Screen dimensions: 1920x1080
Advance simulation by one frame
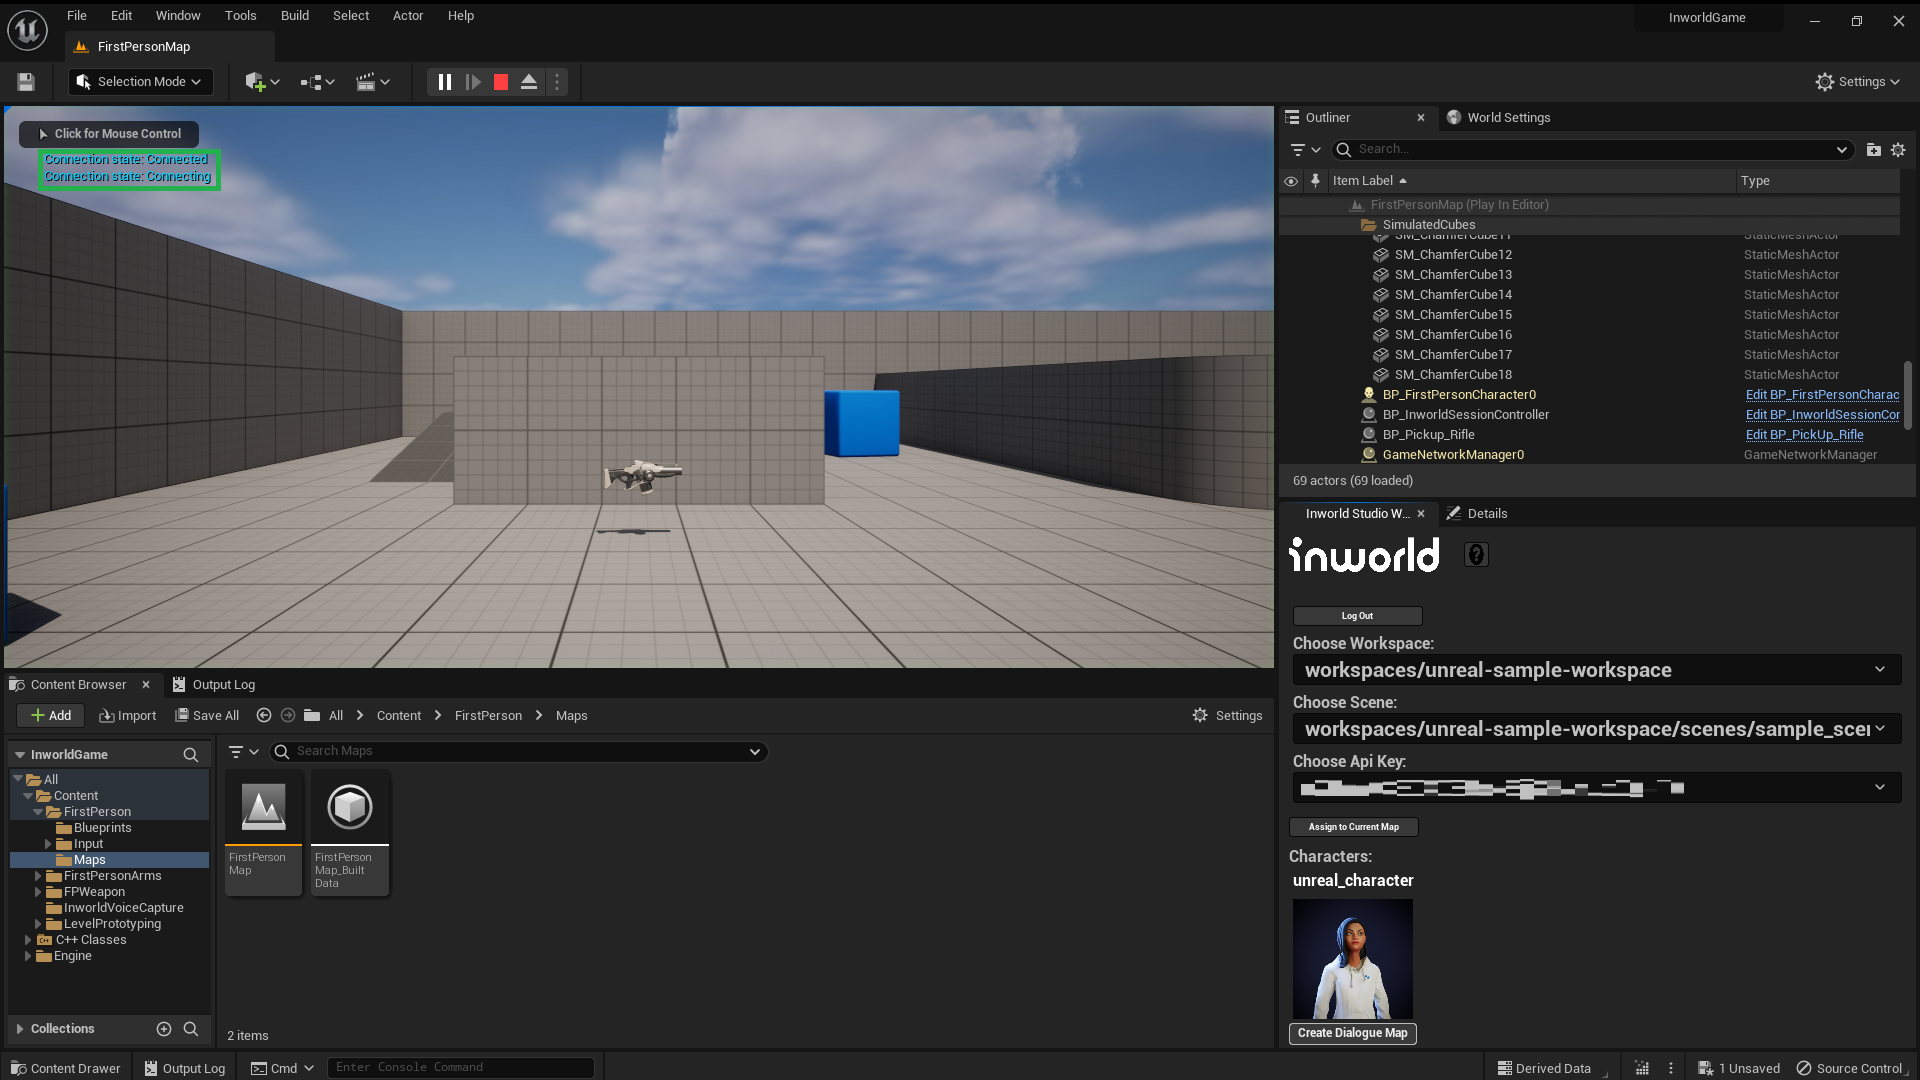pos(473,82)
